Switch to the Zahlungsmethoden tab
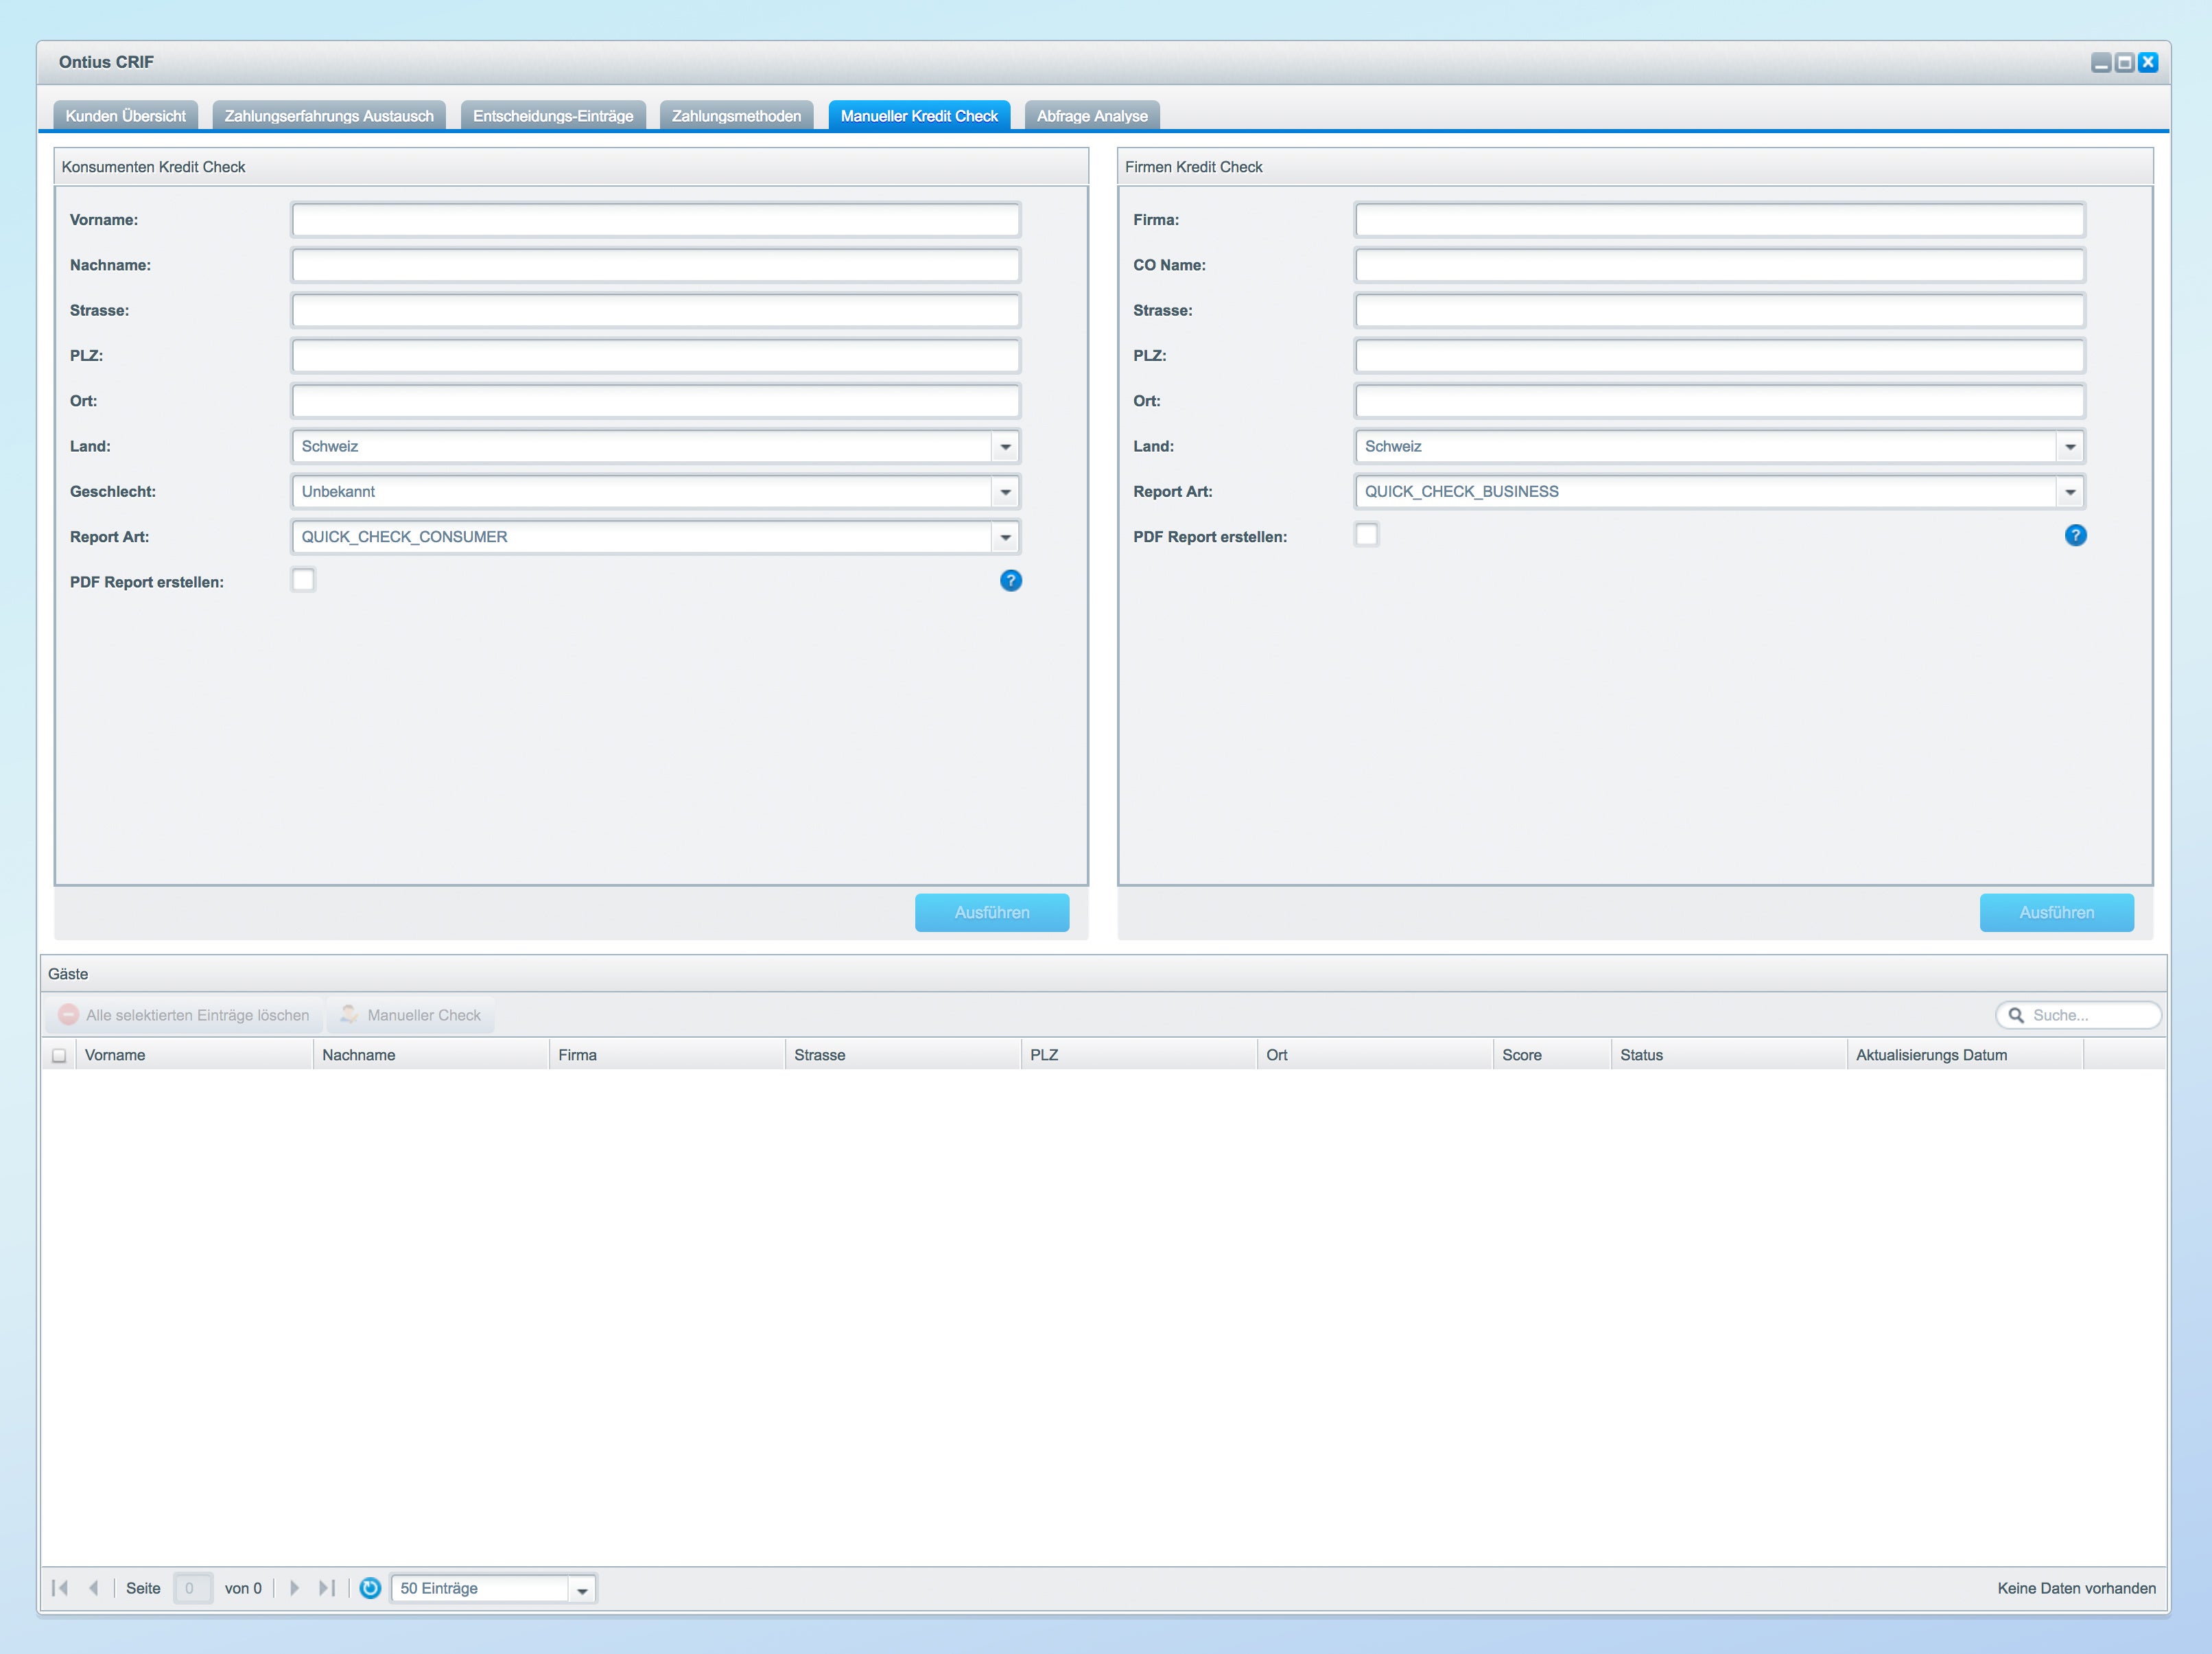 [x=736, y=116]
